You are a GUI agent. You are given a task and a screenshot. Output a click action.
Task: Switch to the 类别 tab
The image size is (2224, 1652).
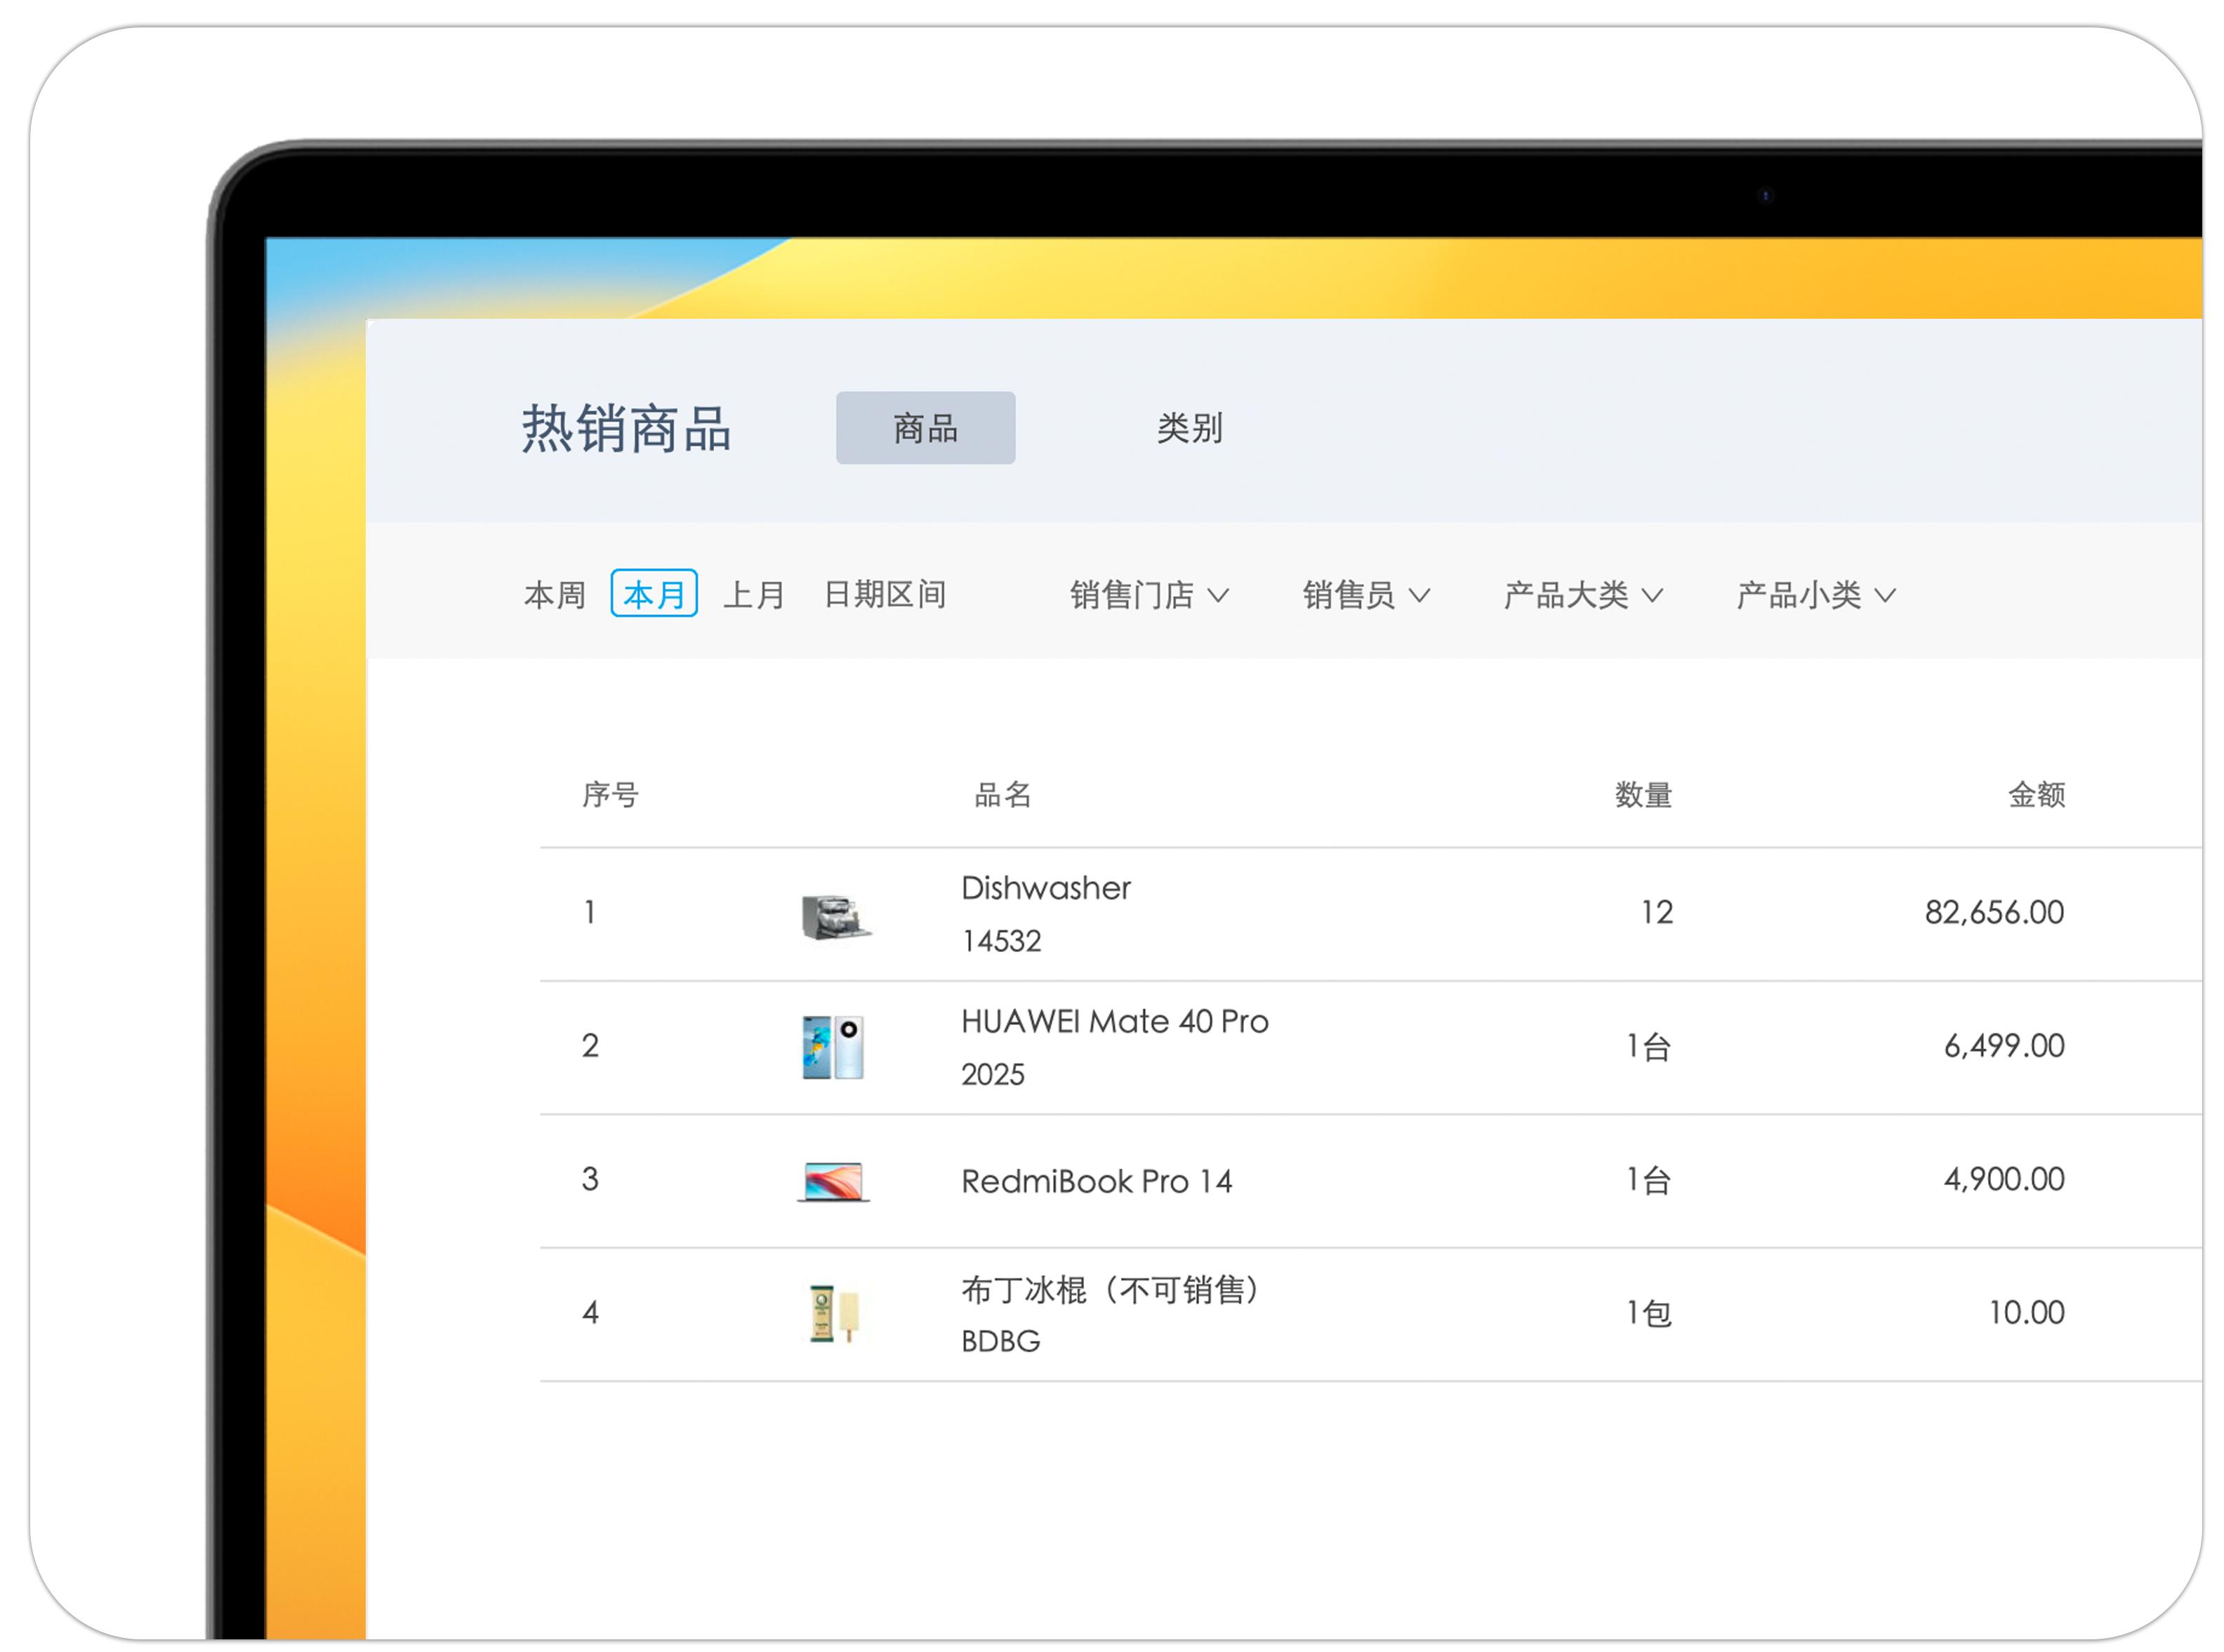tap(1189, 428)
